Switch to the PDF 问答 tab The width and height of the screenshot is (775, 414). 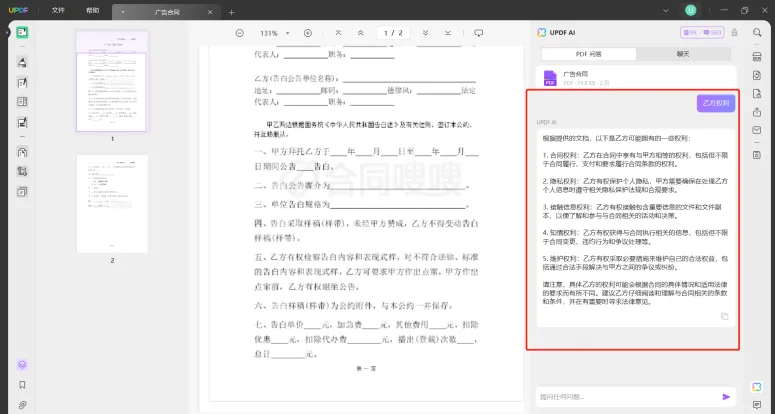click(588, 54)
